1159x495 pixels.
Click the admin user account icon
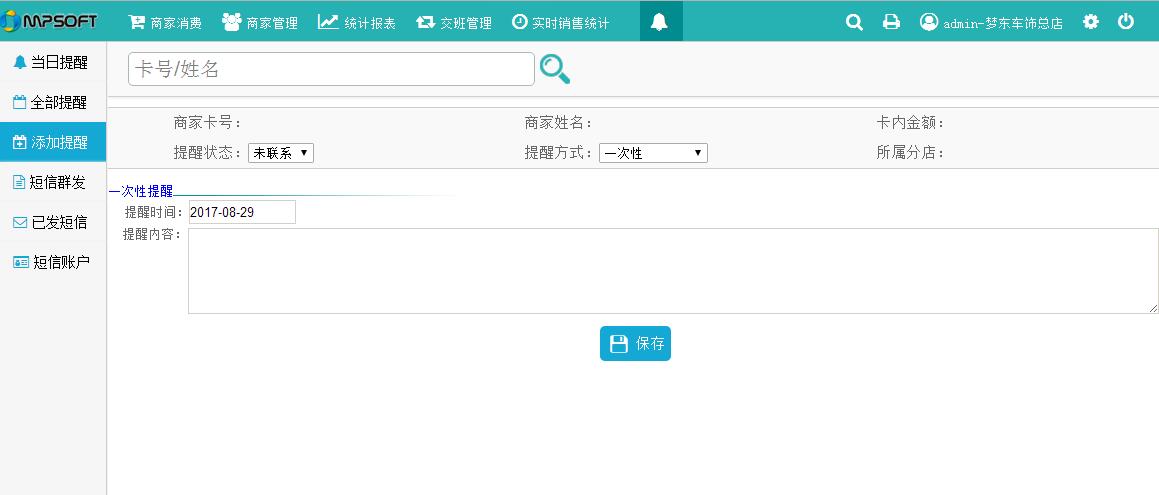pos(929,22)
